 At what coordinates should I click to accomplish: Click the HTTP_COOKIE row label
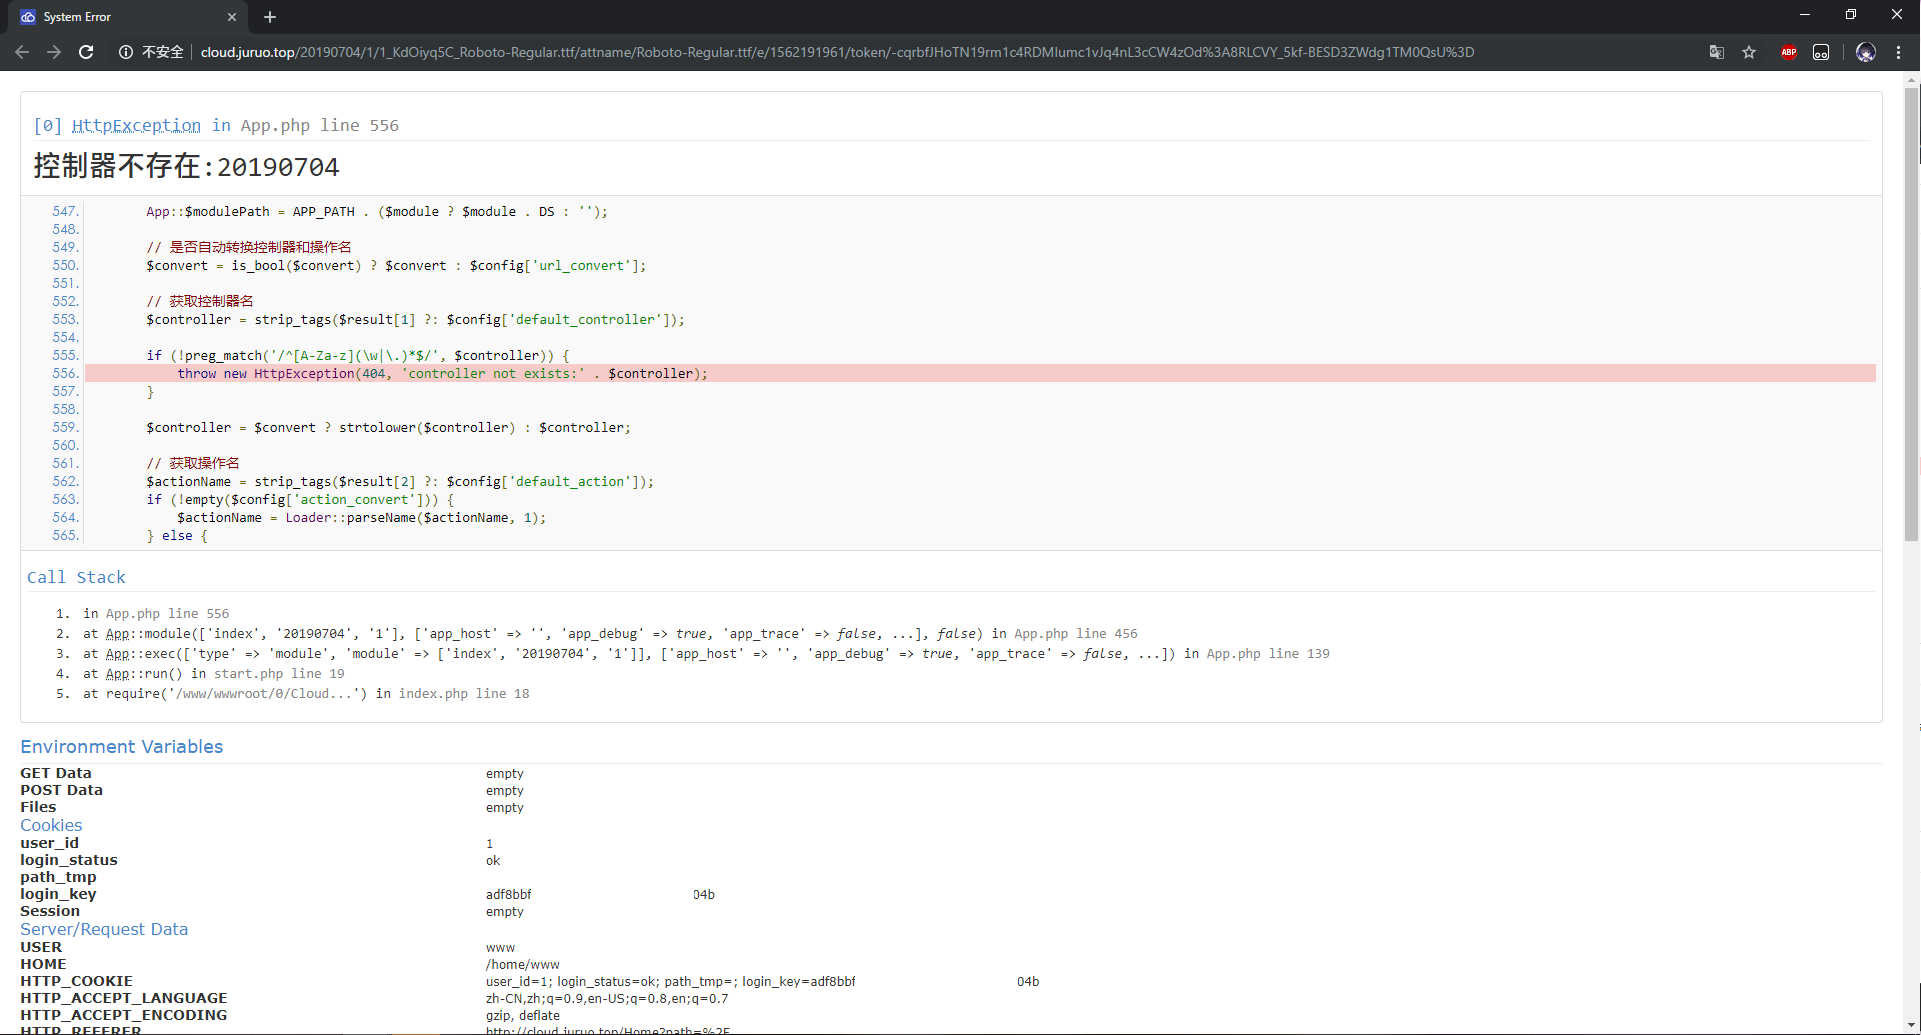76,981
